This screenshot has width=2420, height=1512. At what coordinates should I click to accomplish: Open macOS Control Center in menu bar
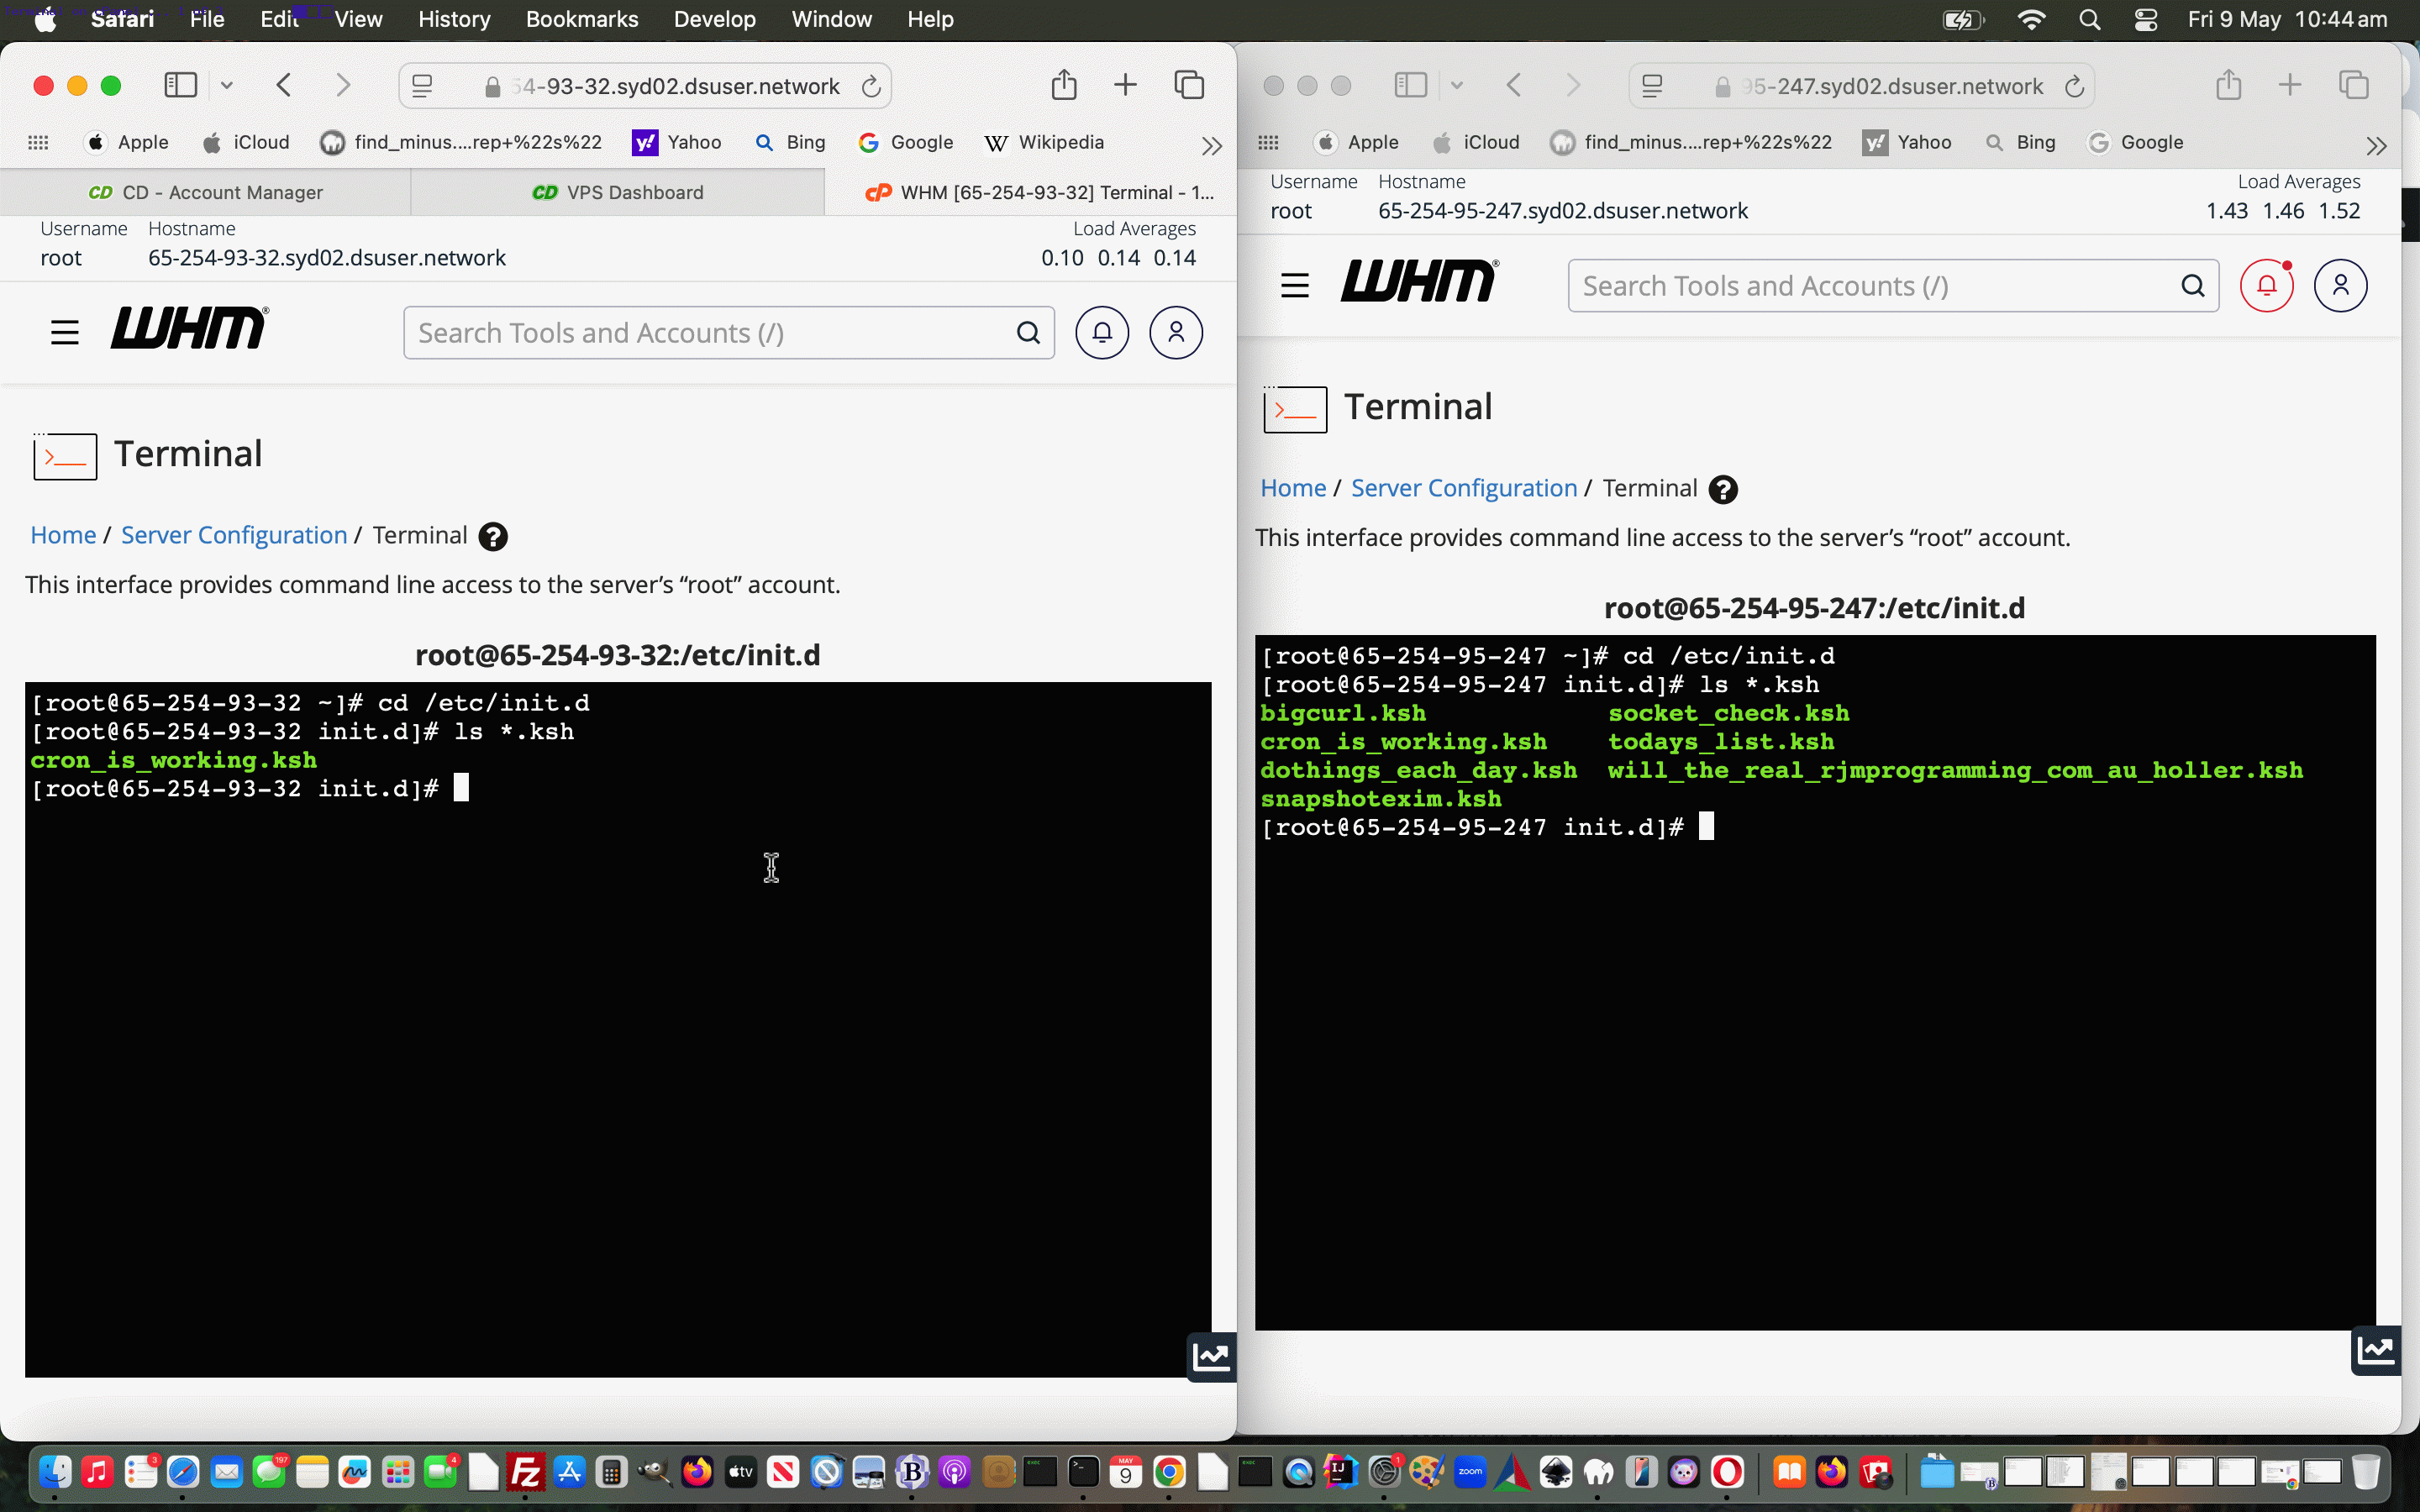(2145, 19)
